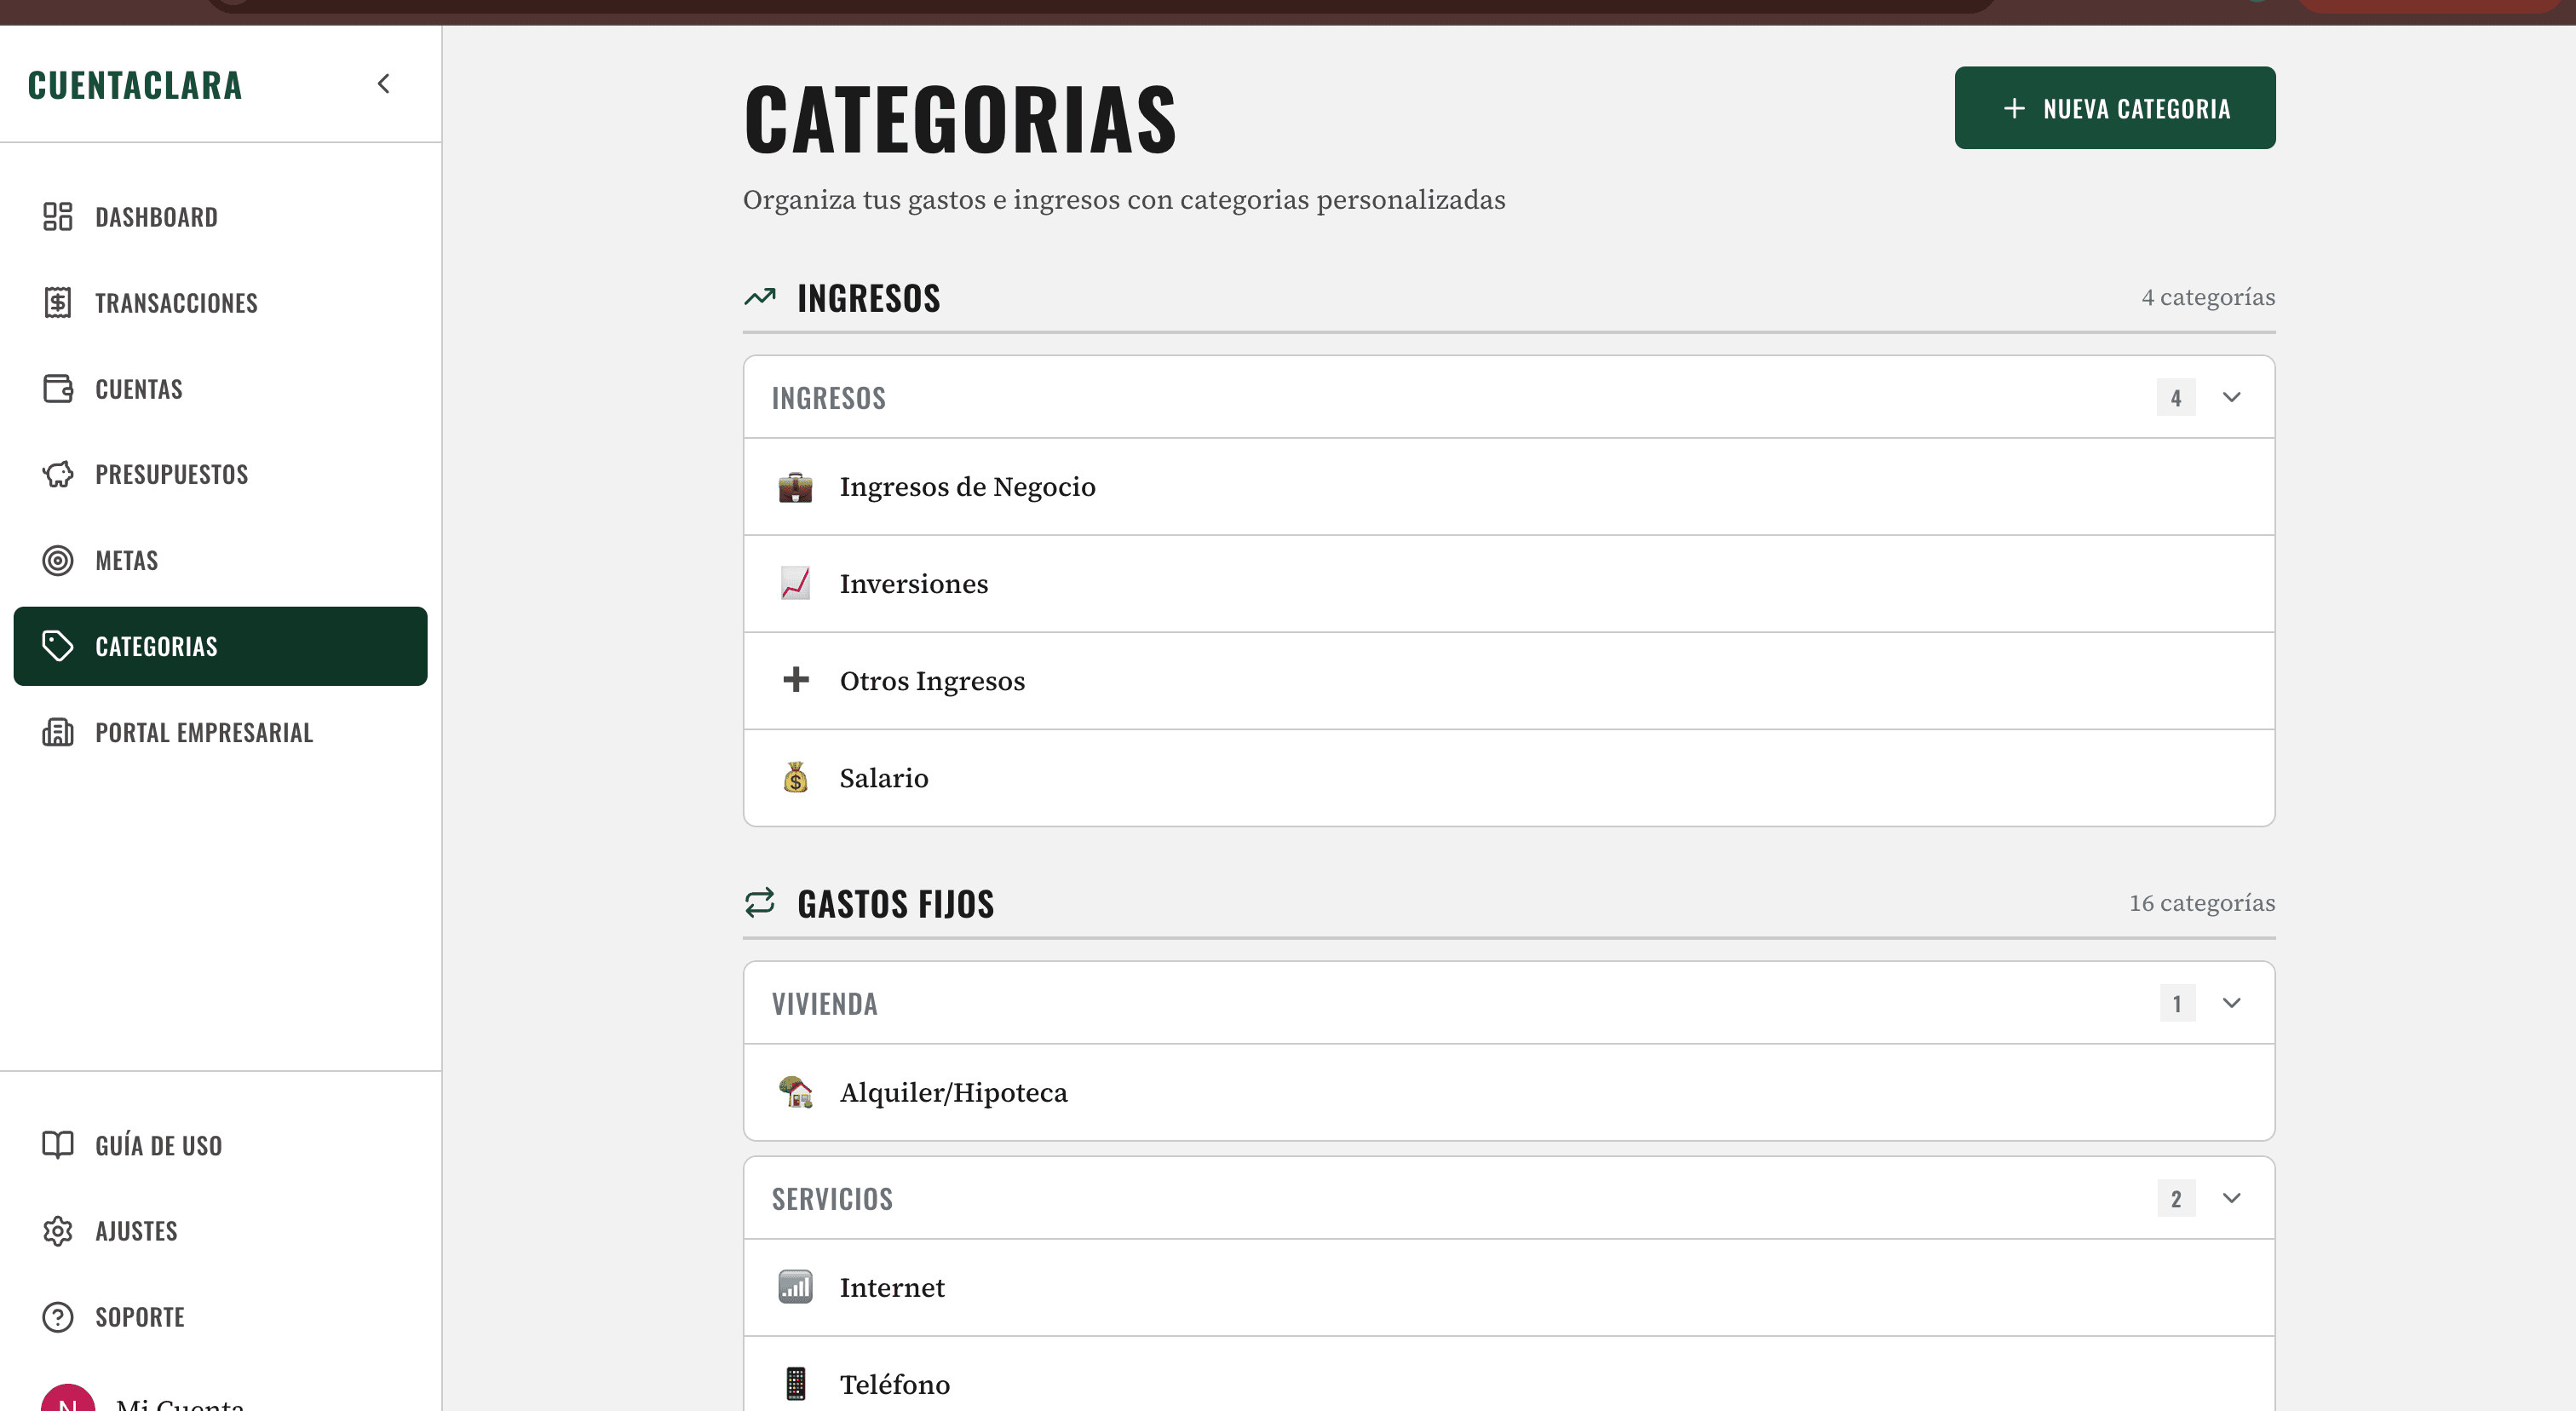This screenshot has height=1411, width=2576.
Task: Select the Alquiler/Hipoteca category row
Action: click(953, 1092)
